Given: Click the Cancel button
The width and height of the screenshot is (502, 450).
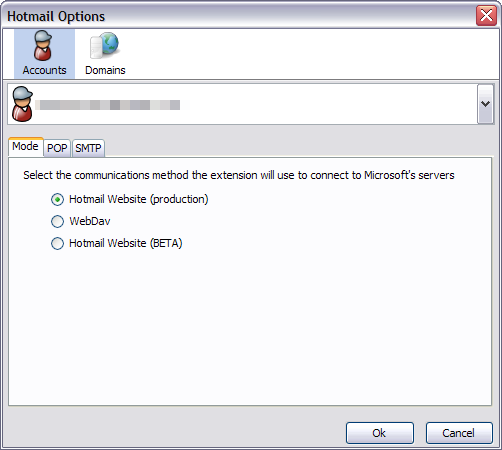Looking at the screenshot, I should point(459,433).
